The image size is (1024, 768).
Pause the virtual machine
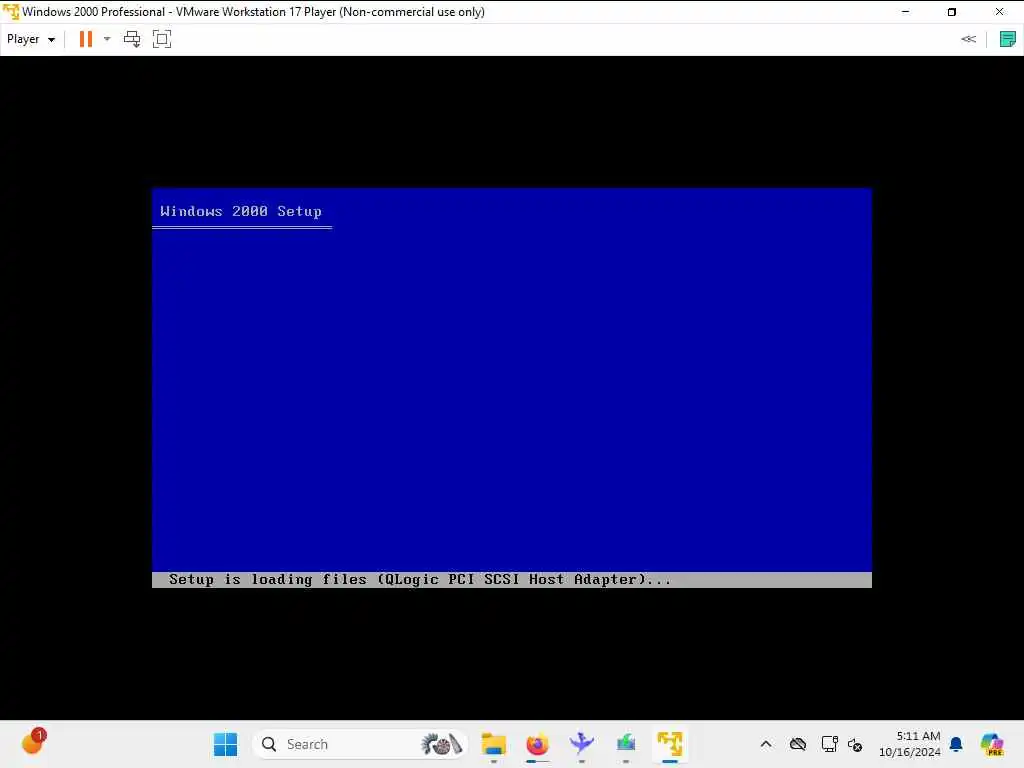pyautogui.click(x=86, y=39)
